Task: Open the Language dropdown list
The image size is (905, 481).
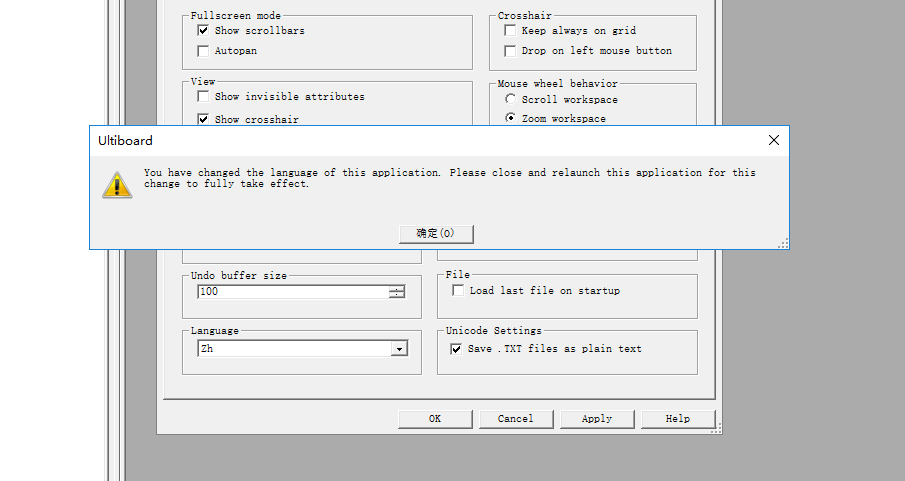Action: pyautogui.click(x=399, y=349)
